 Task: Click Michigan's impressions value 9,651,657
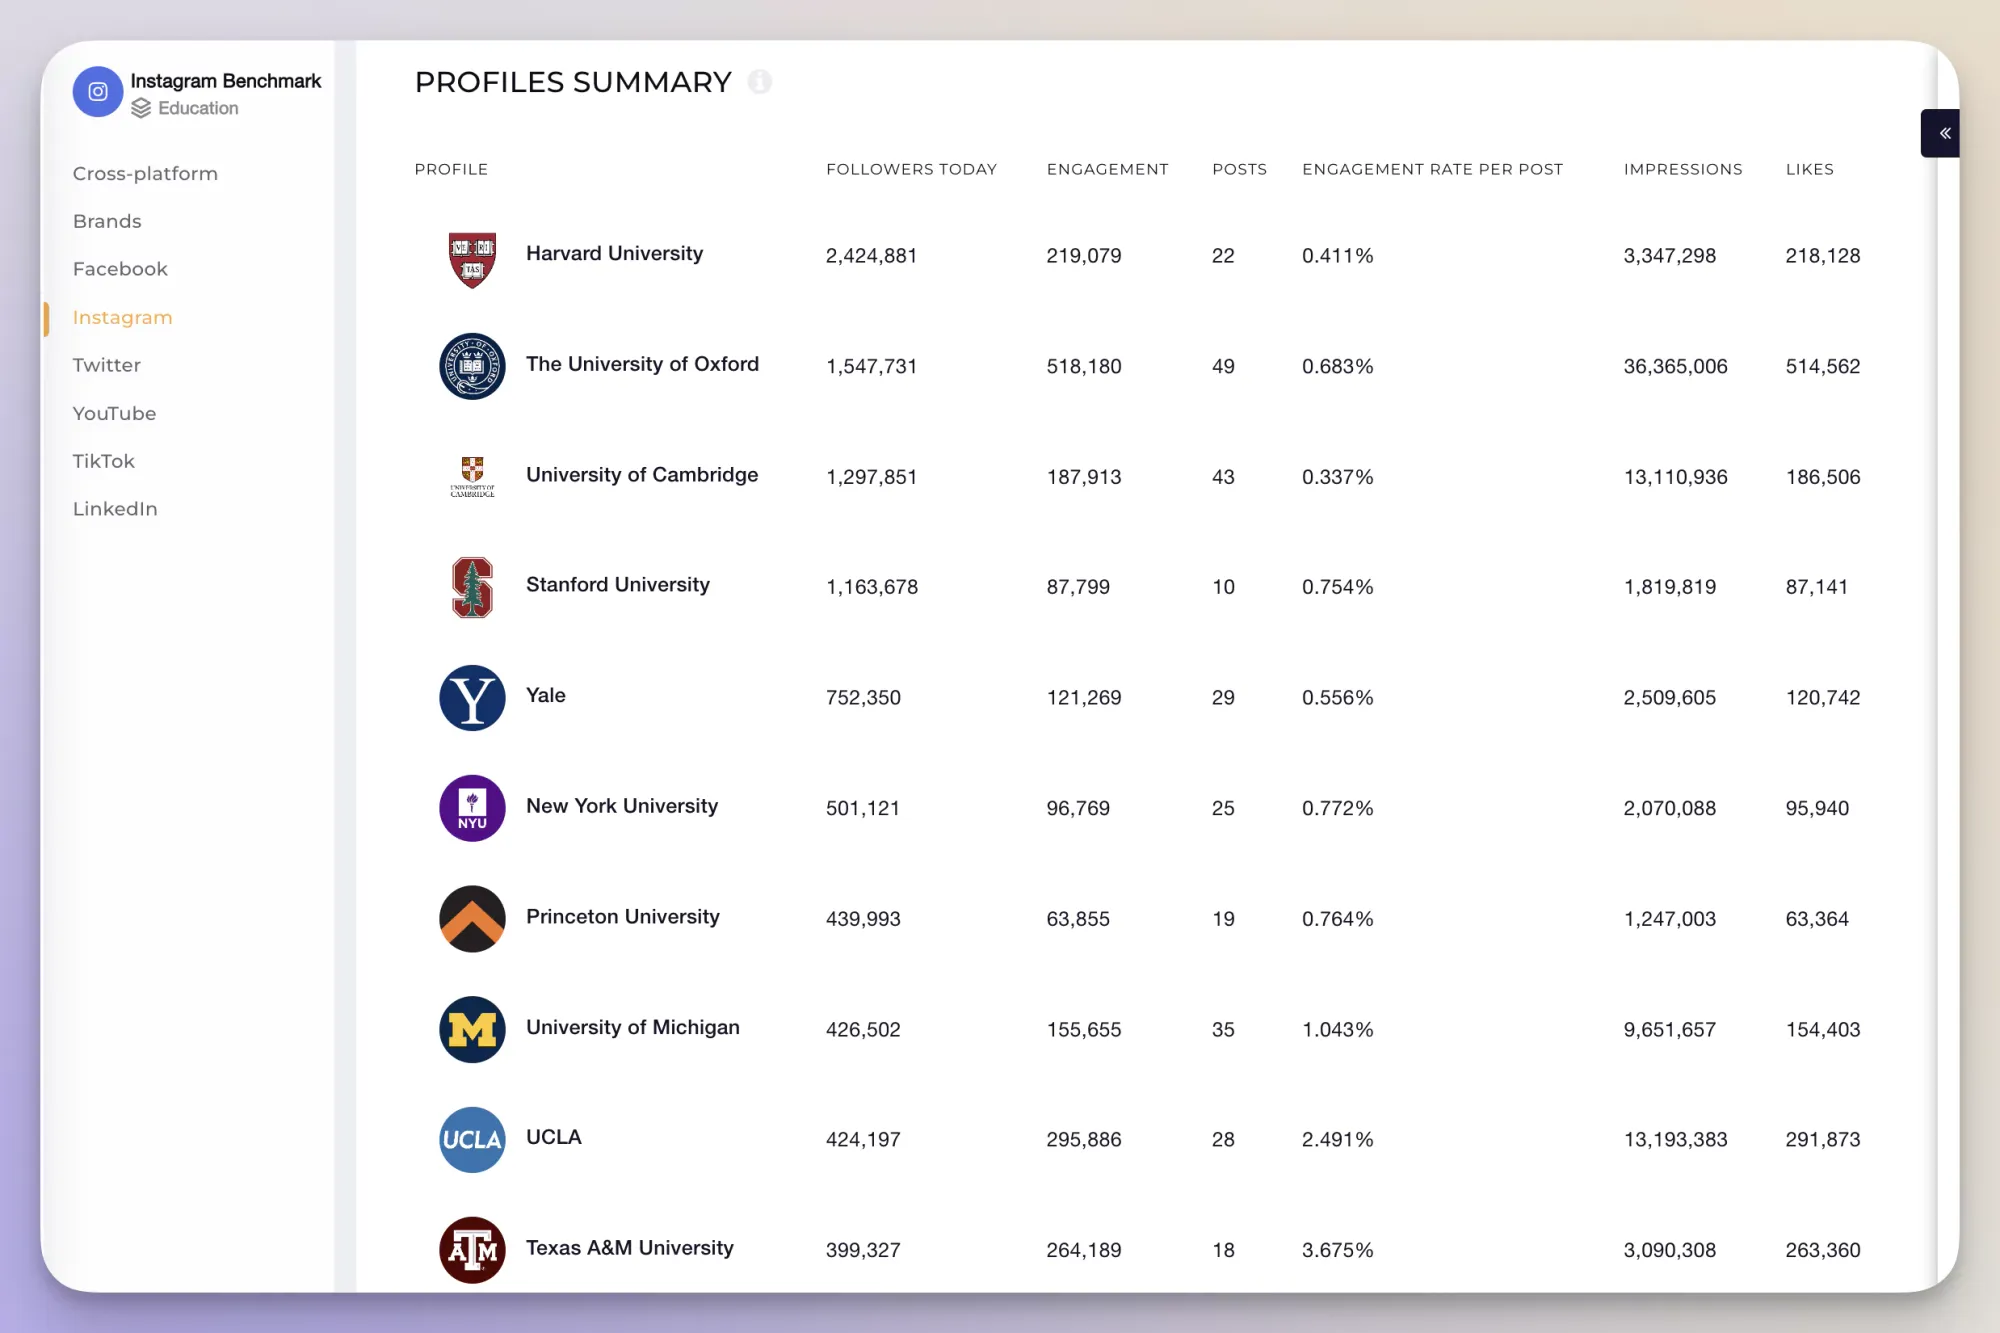coord(1669,1029)
